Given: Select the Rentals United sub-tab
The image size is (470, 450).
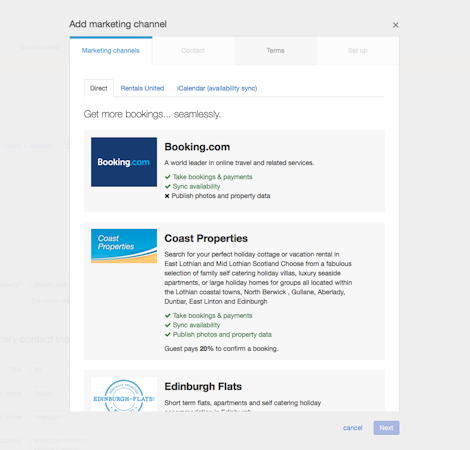Looking at the screenshot, I should tap(142, 88).
